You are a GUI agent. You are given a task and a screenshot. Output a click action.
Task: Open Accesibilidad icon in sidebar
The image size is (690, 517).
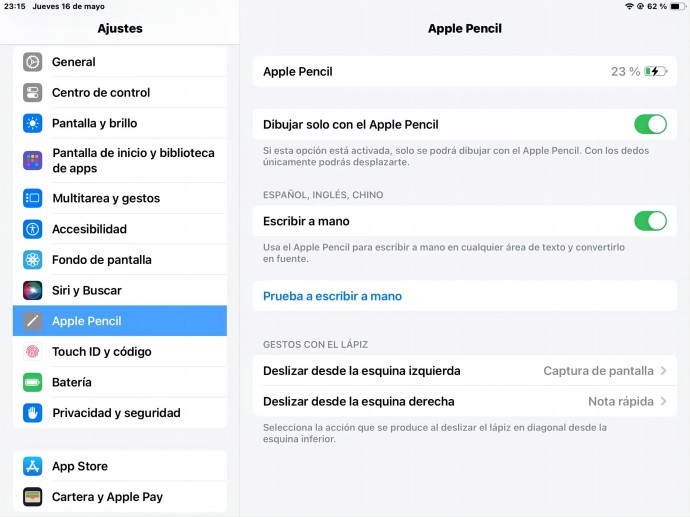[x=33, y=229]
